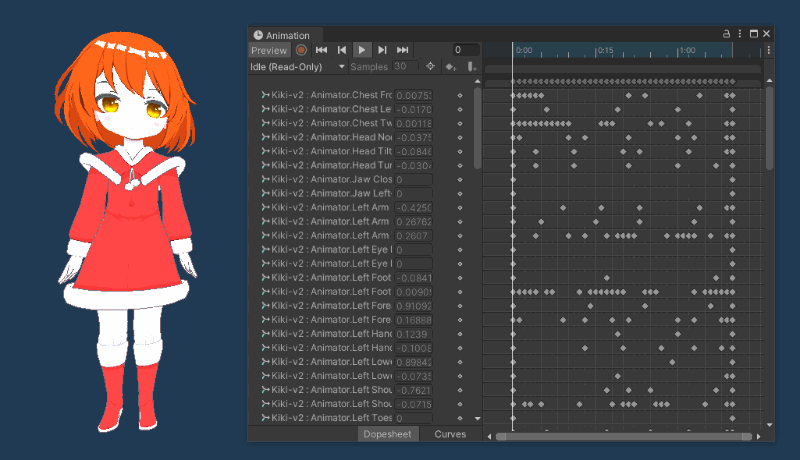Select the Animator.Jaw Clos property row

361,180
